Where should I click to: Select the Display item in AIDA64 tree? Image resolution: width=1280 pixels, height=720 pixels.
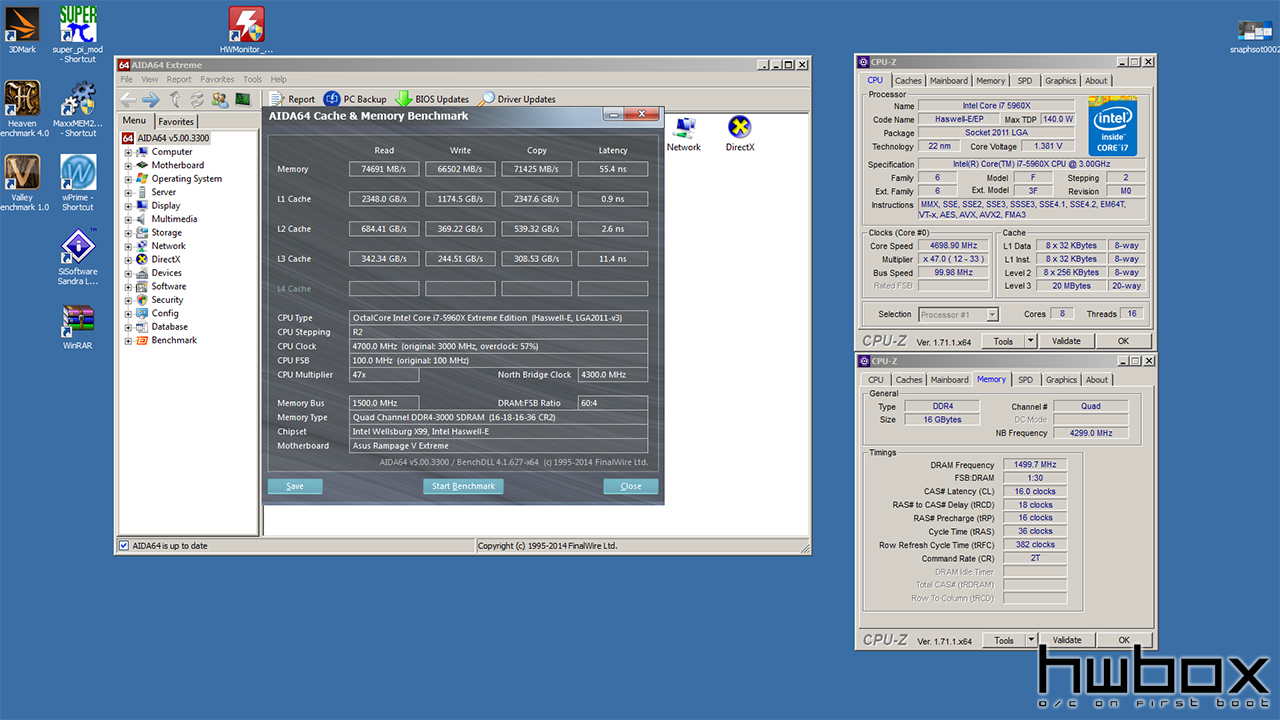click(166, 206)
